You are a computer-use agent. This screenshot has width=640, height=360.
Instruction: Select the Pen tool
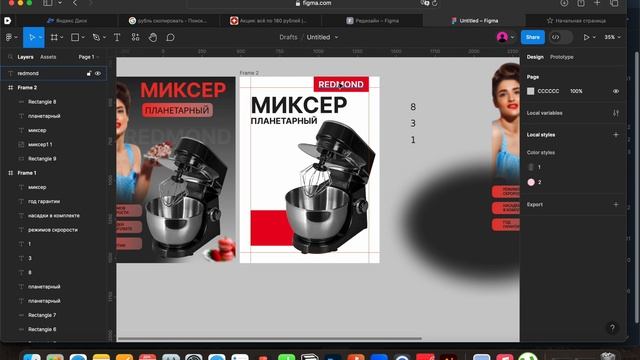coord(96,38)
